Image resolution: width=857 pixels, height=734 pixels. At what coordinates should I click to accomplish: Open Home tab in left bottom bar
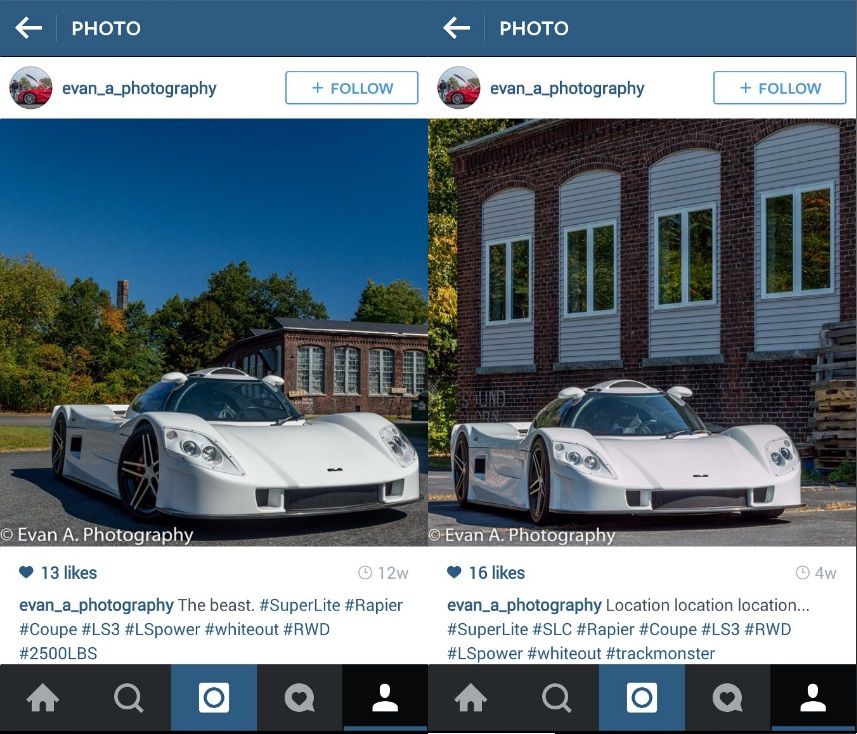coord(43,697)
